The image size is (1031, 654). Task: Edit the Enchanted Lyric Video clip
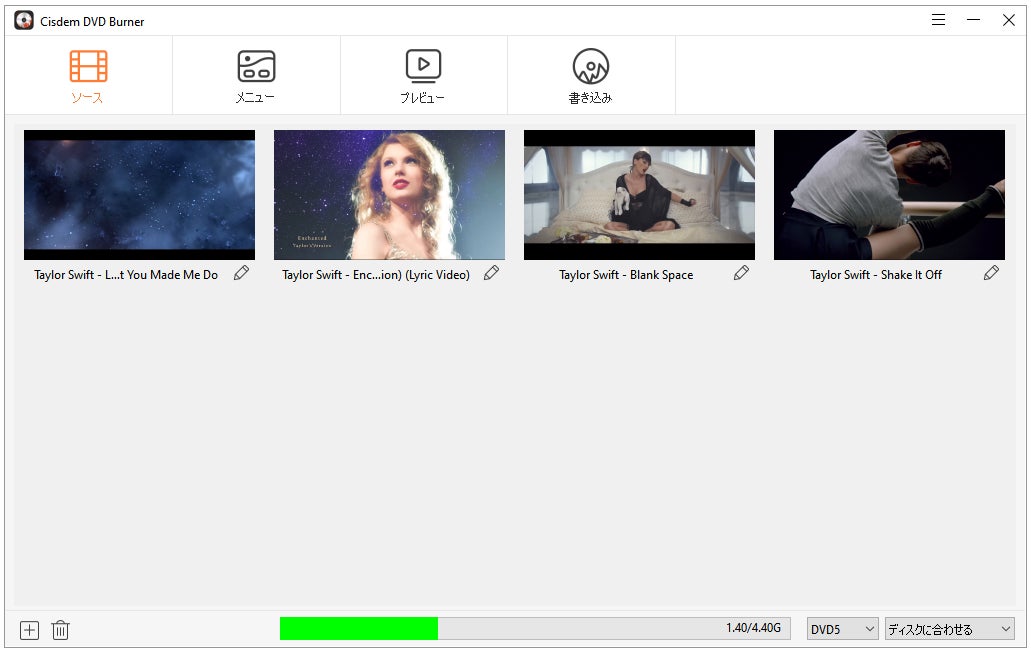[491, 273]
